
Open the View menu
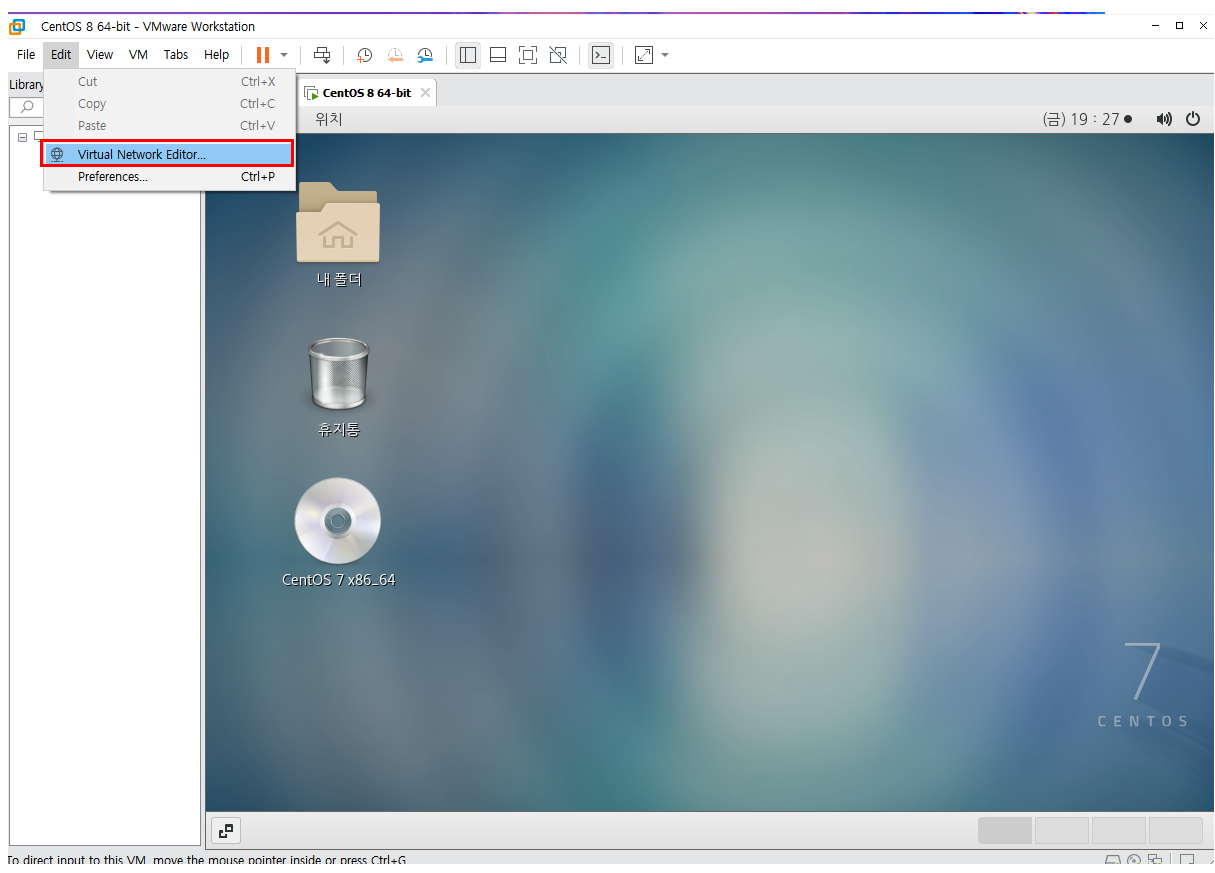(x=100, y=55)
